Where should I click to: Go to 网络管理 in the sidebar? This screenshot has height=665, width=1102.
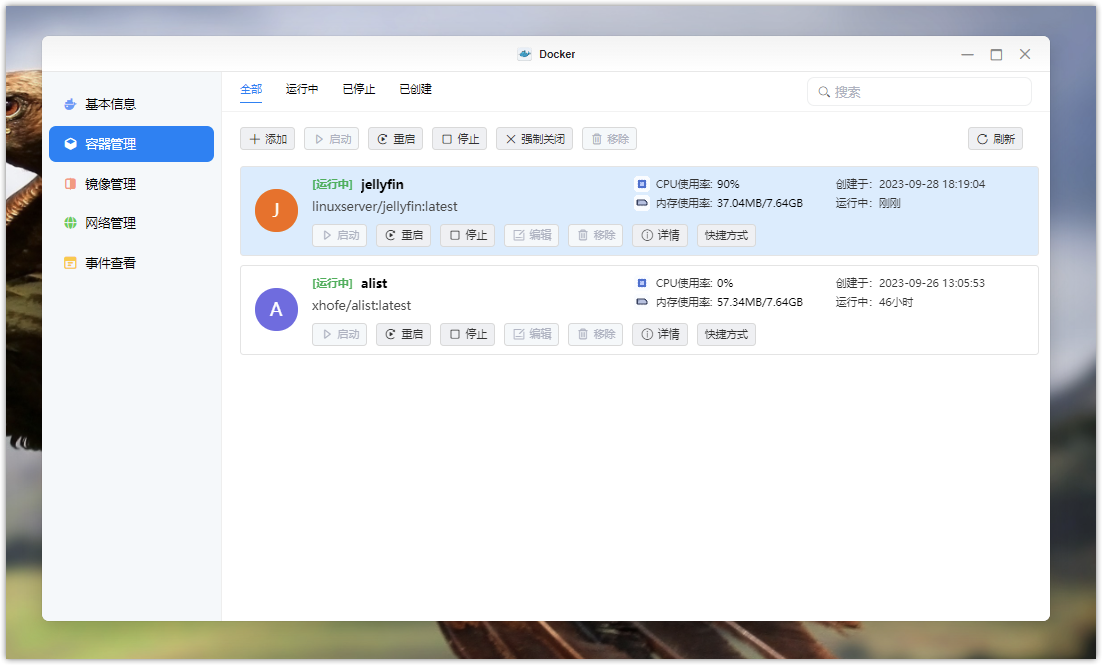click(x=131, y=223)
